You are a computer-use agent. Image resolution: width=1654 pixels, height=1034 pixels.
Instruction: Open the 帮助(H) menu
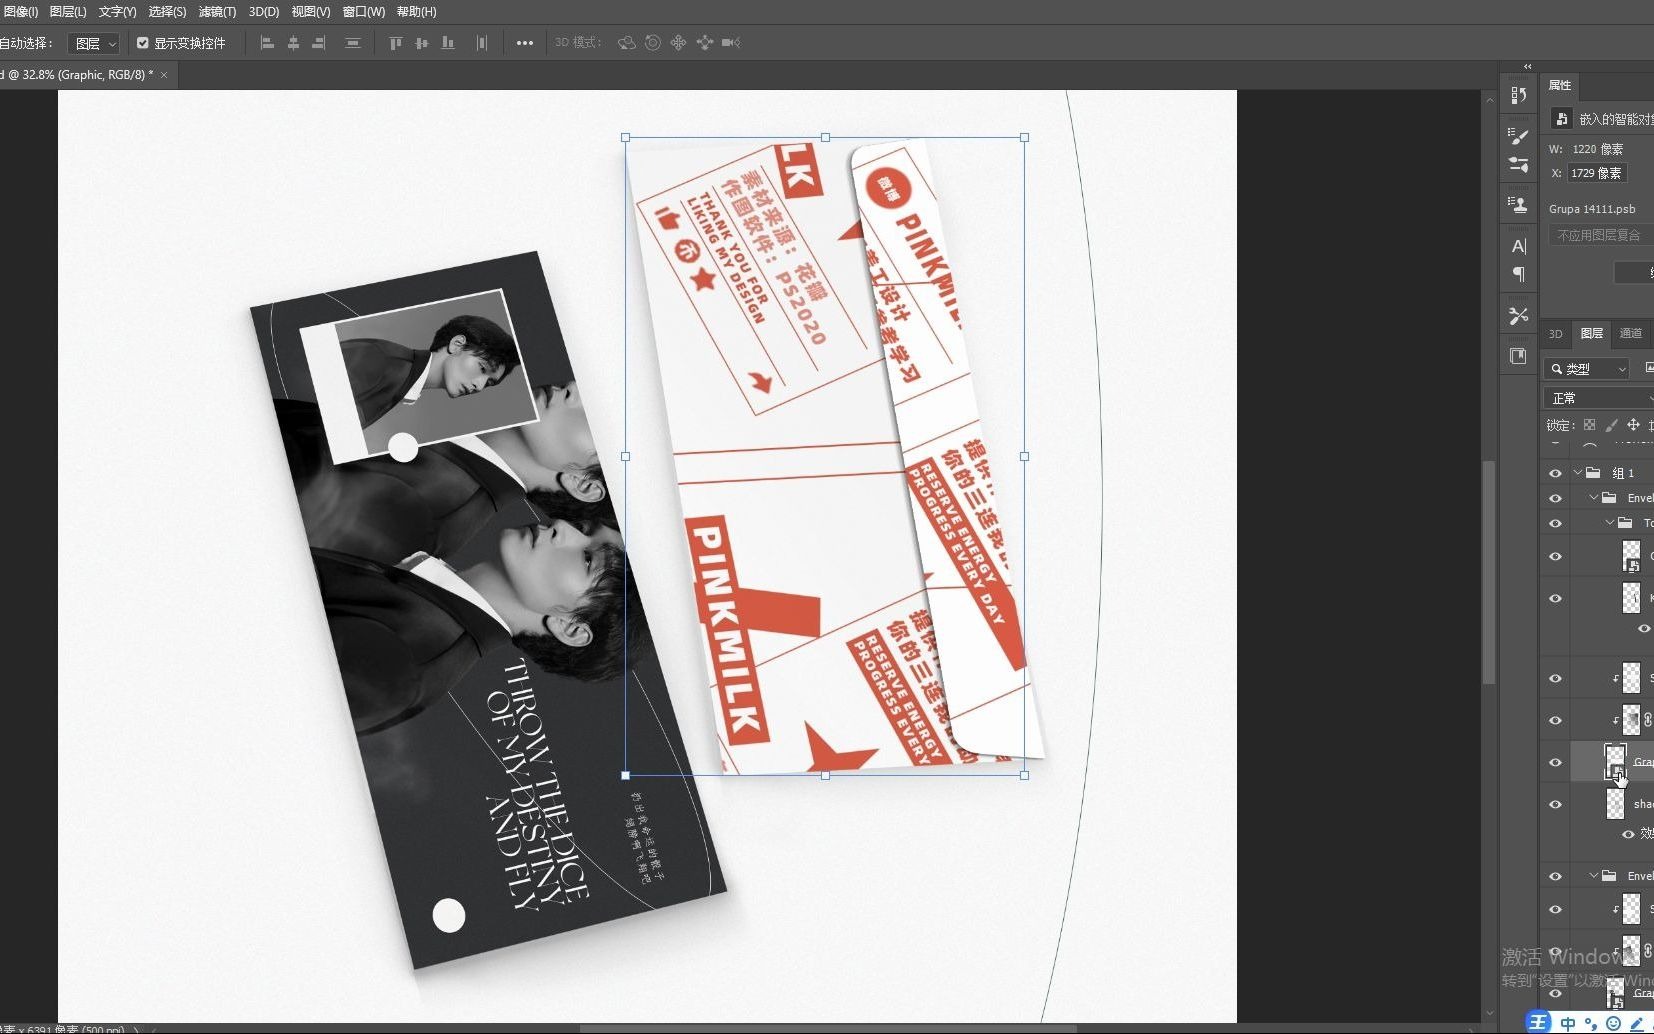416,12
